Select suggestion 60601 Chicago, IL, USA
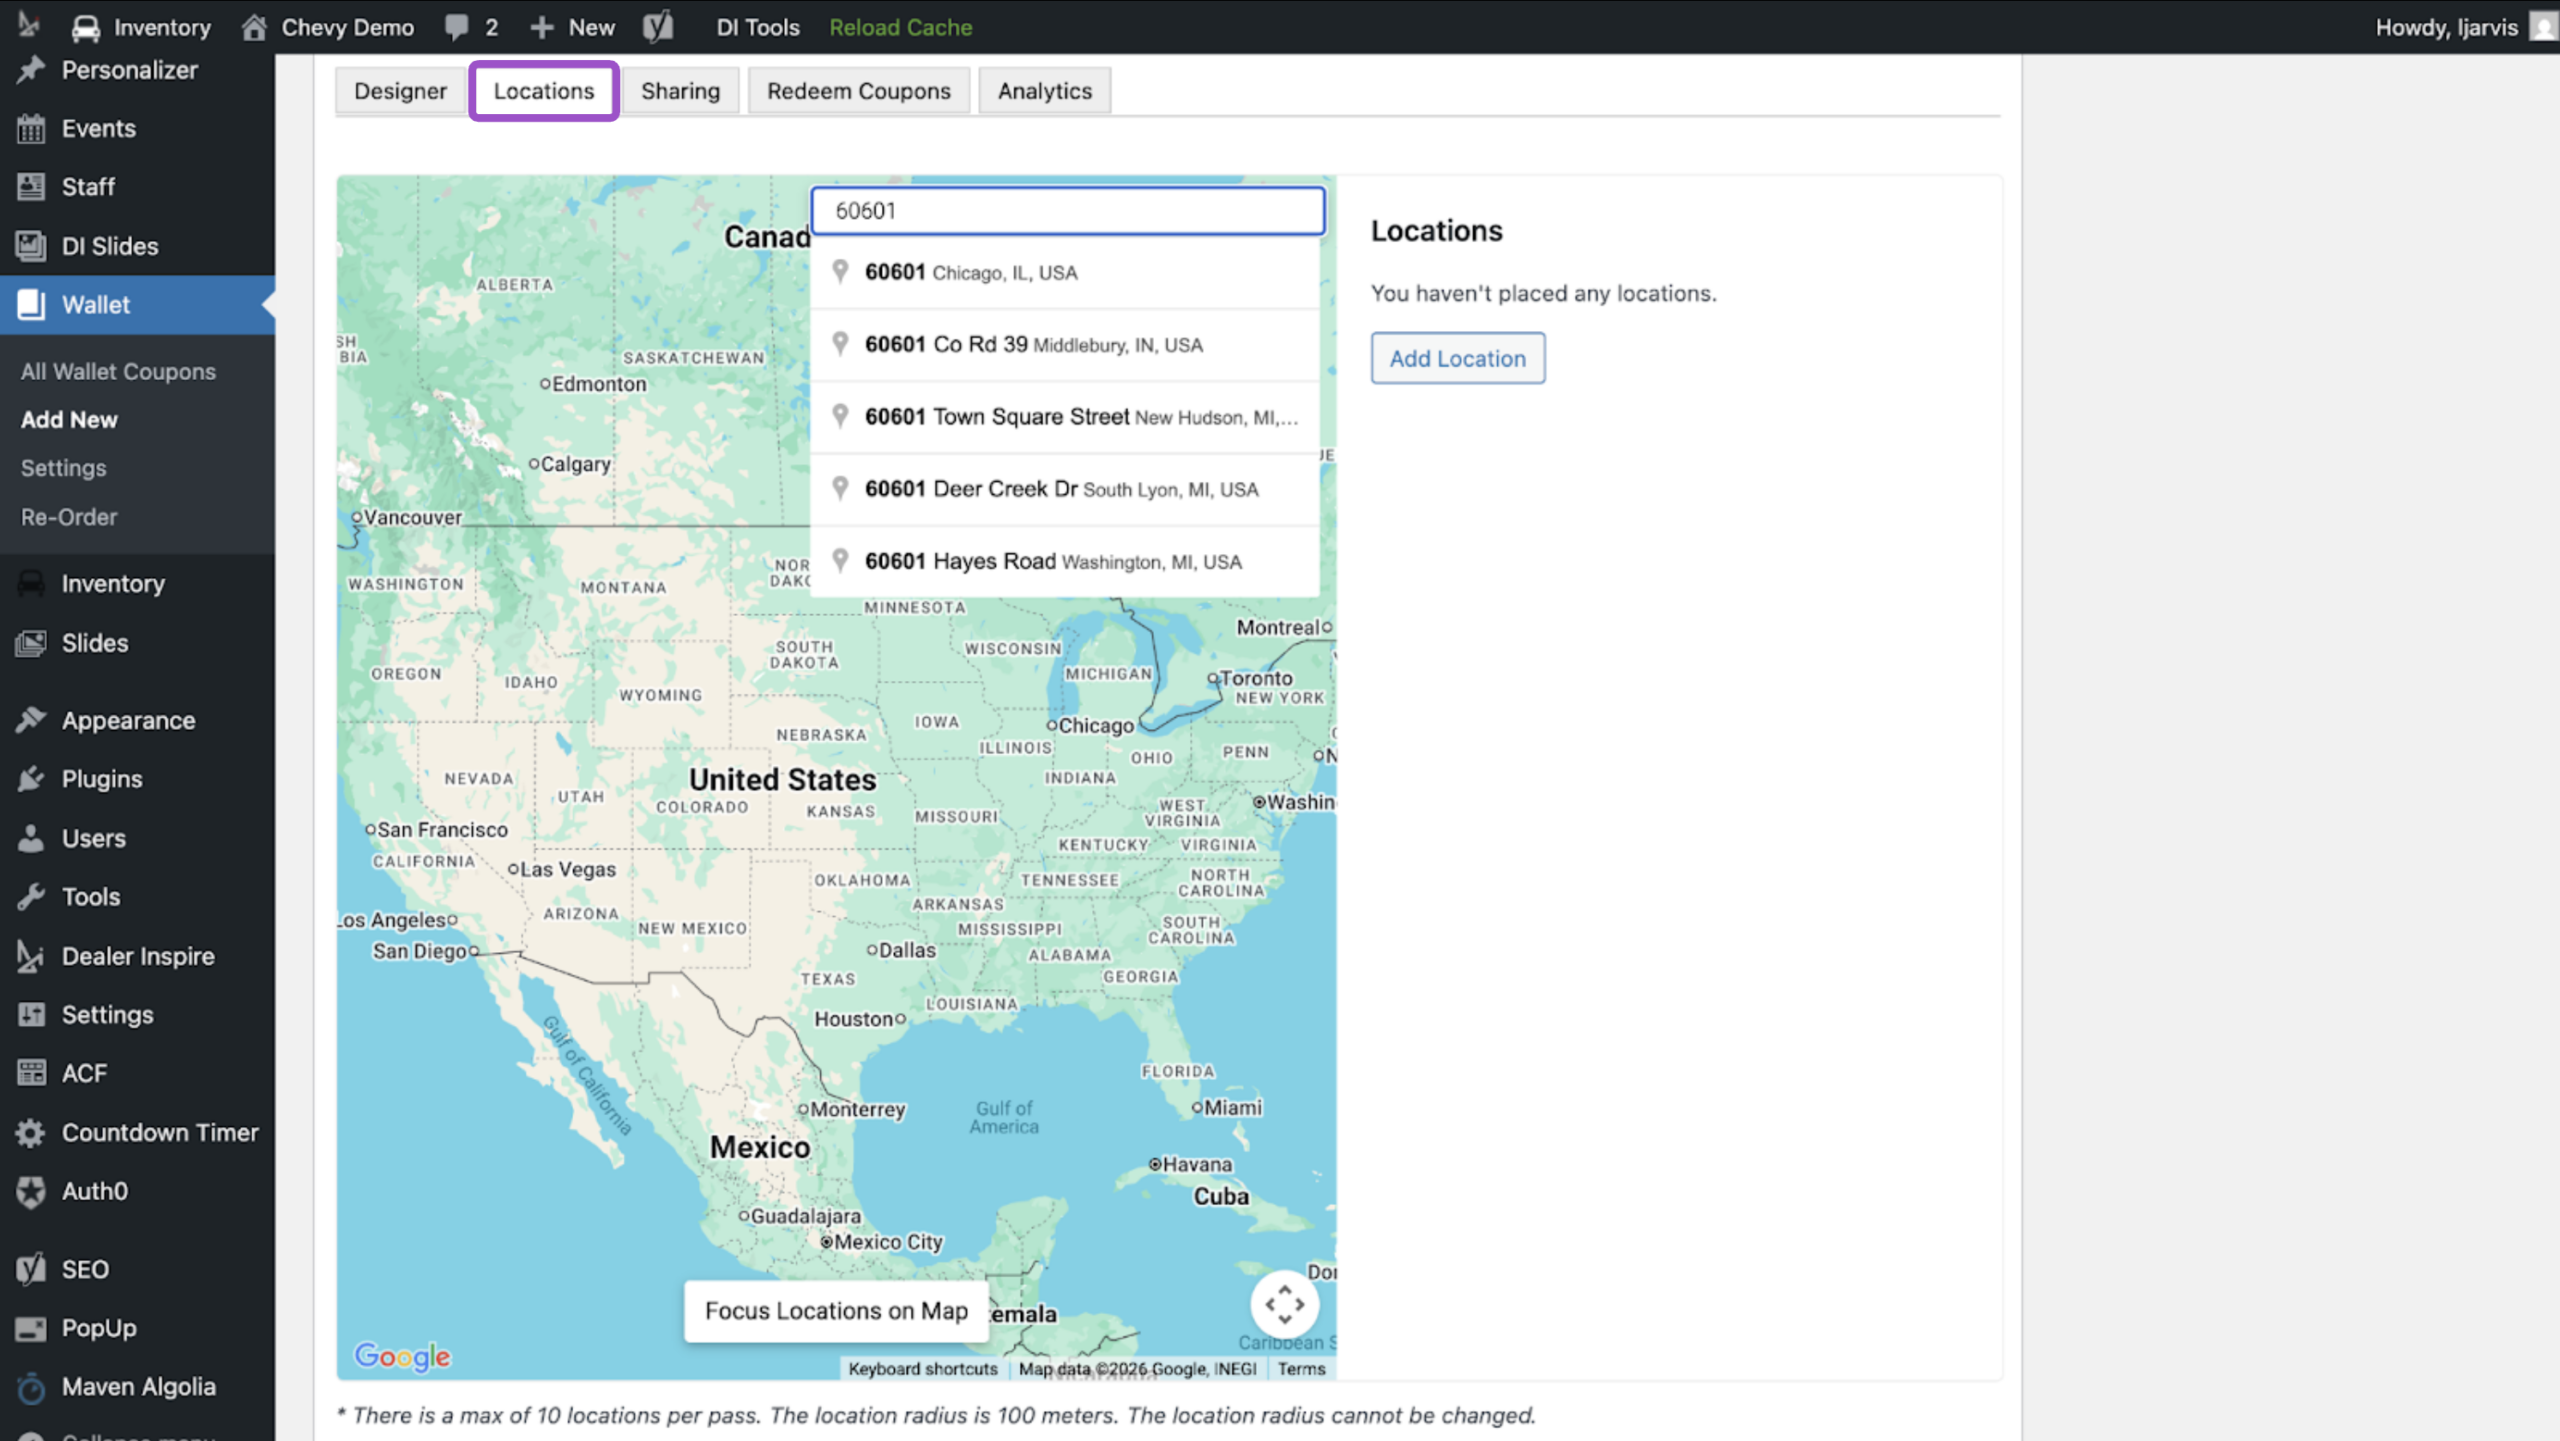Screen dimensions: 2560x1441 [1065, 272]
